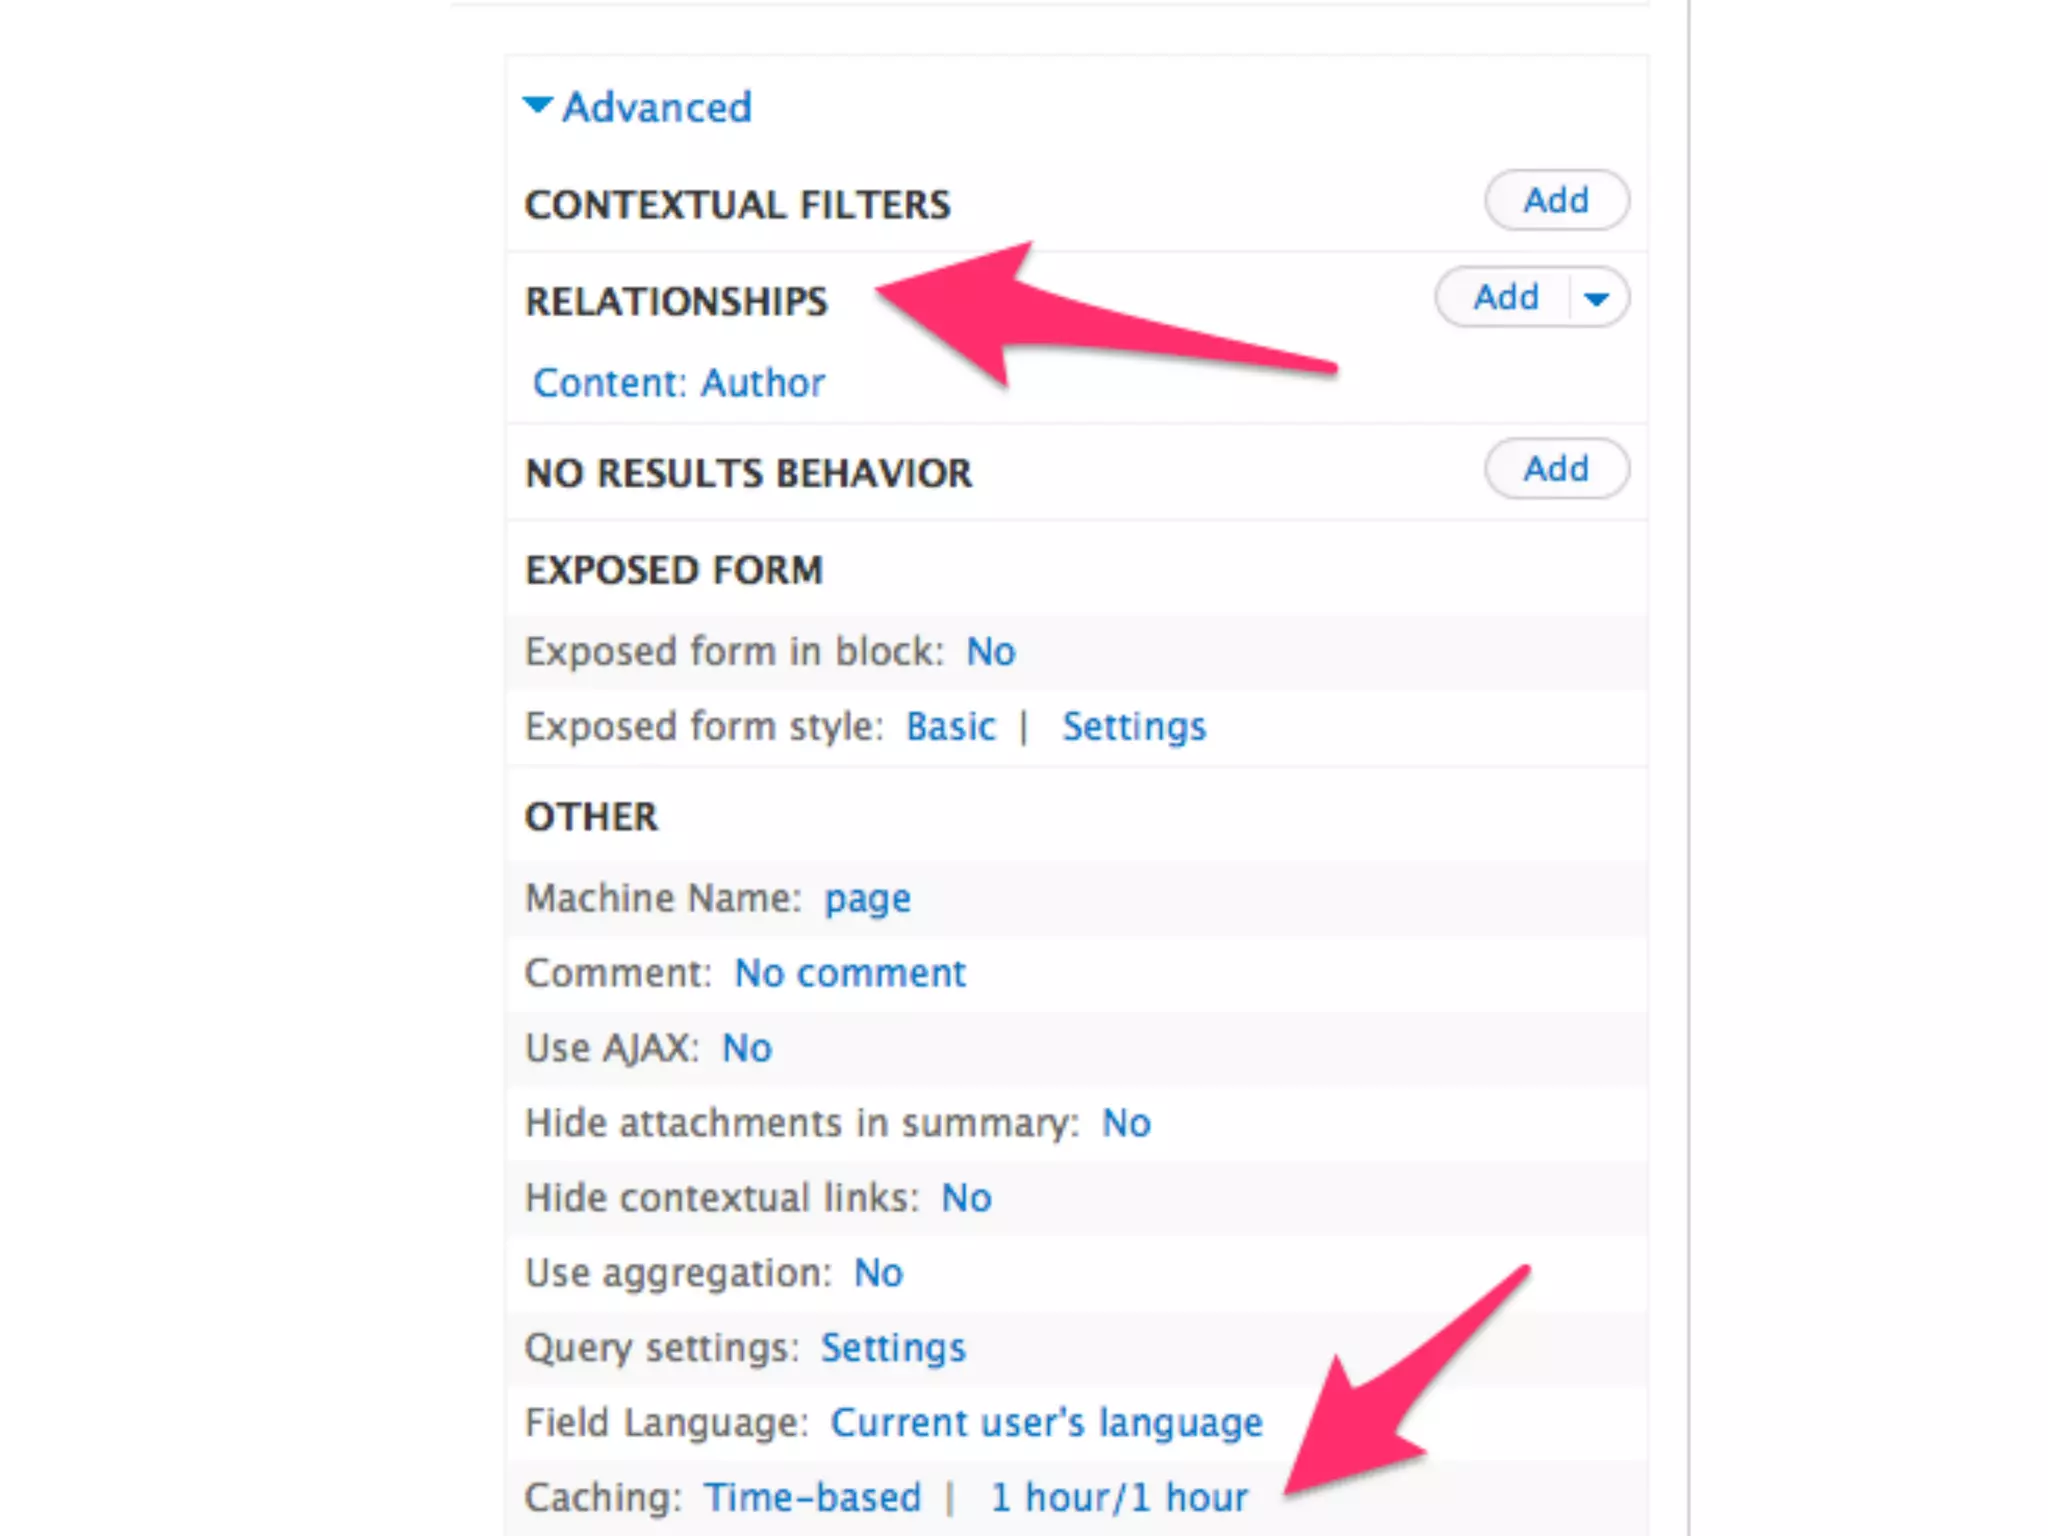Add a no results behavior
Image resolution: width=2048 pixels, height=1536 pixels.
1555,469
